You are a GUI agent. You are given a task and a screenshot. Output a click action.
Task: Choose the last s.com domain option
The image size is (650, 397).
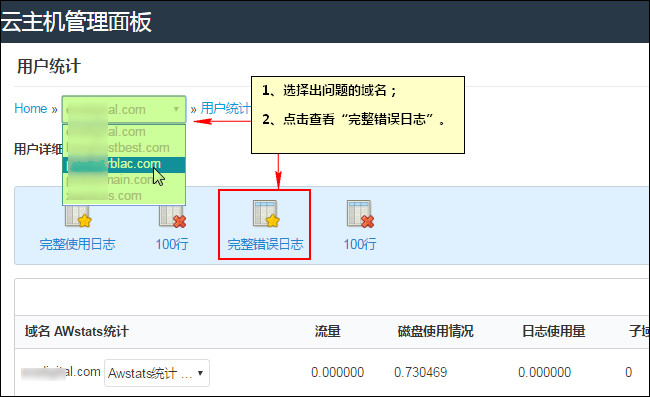point(124,196)
